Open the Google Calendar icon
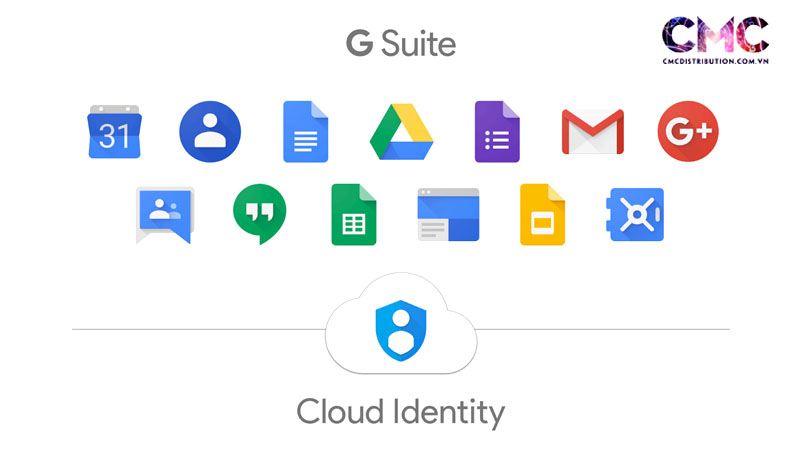This screenshot has height=450, width=800. (x=114, y=132)
